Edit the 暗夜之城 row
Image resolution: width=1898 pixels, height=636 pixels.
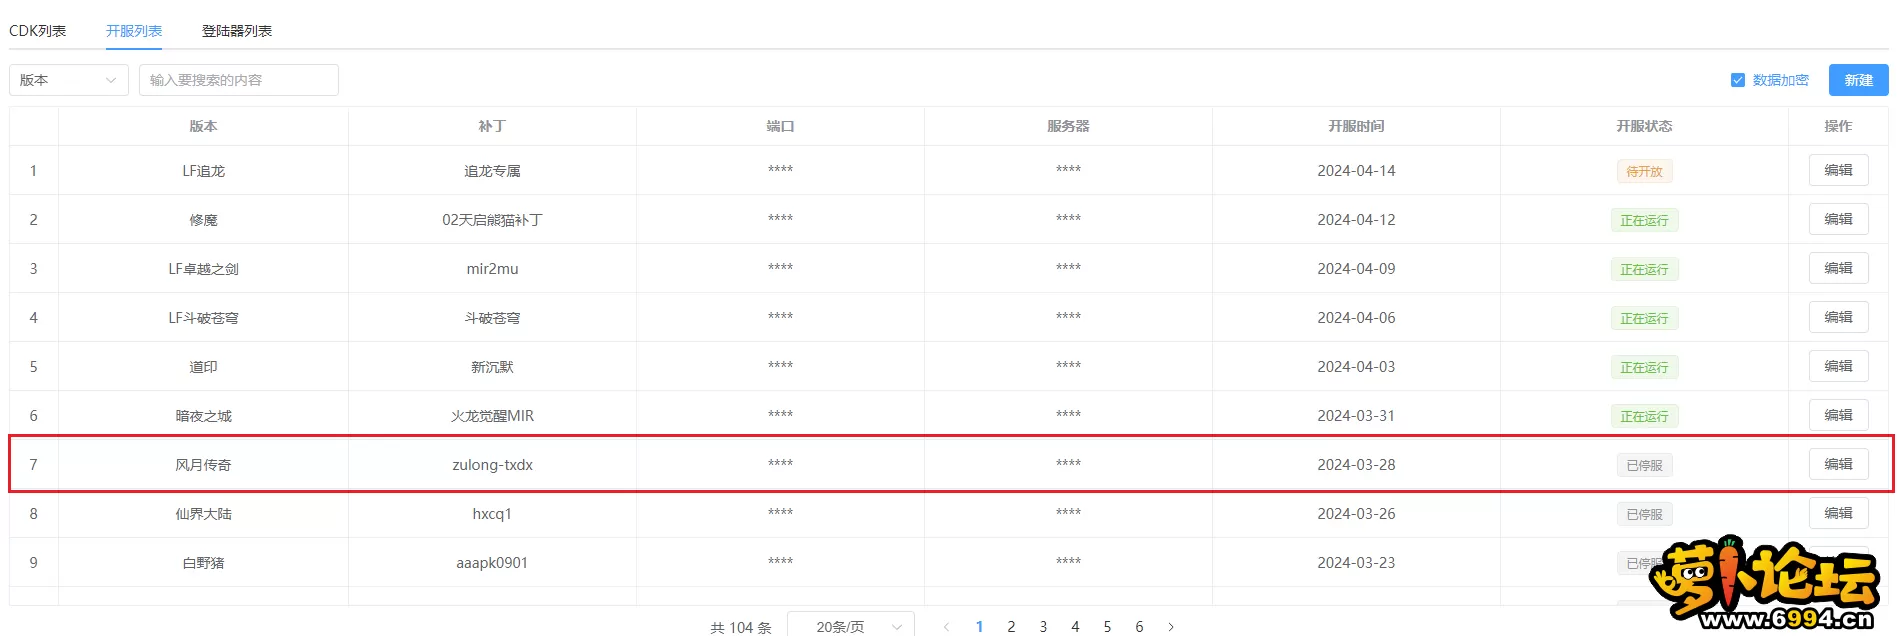pos(1839,415)
